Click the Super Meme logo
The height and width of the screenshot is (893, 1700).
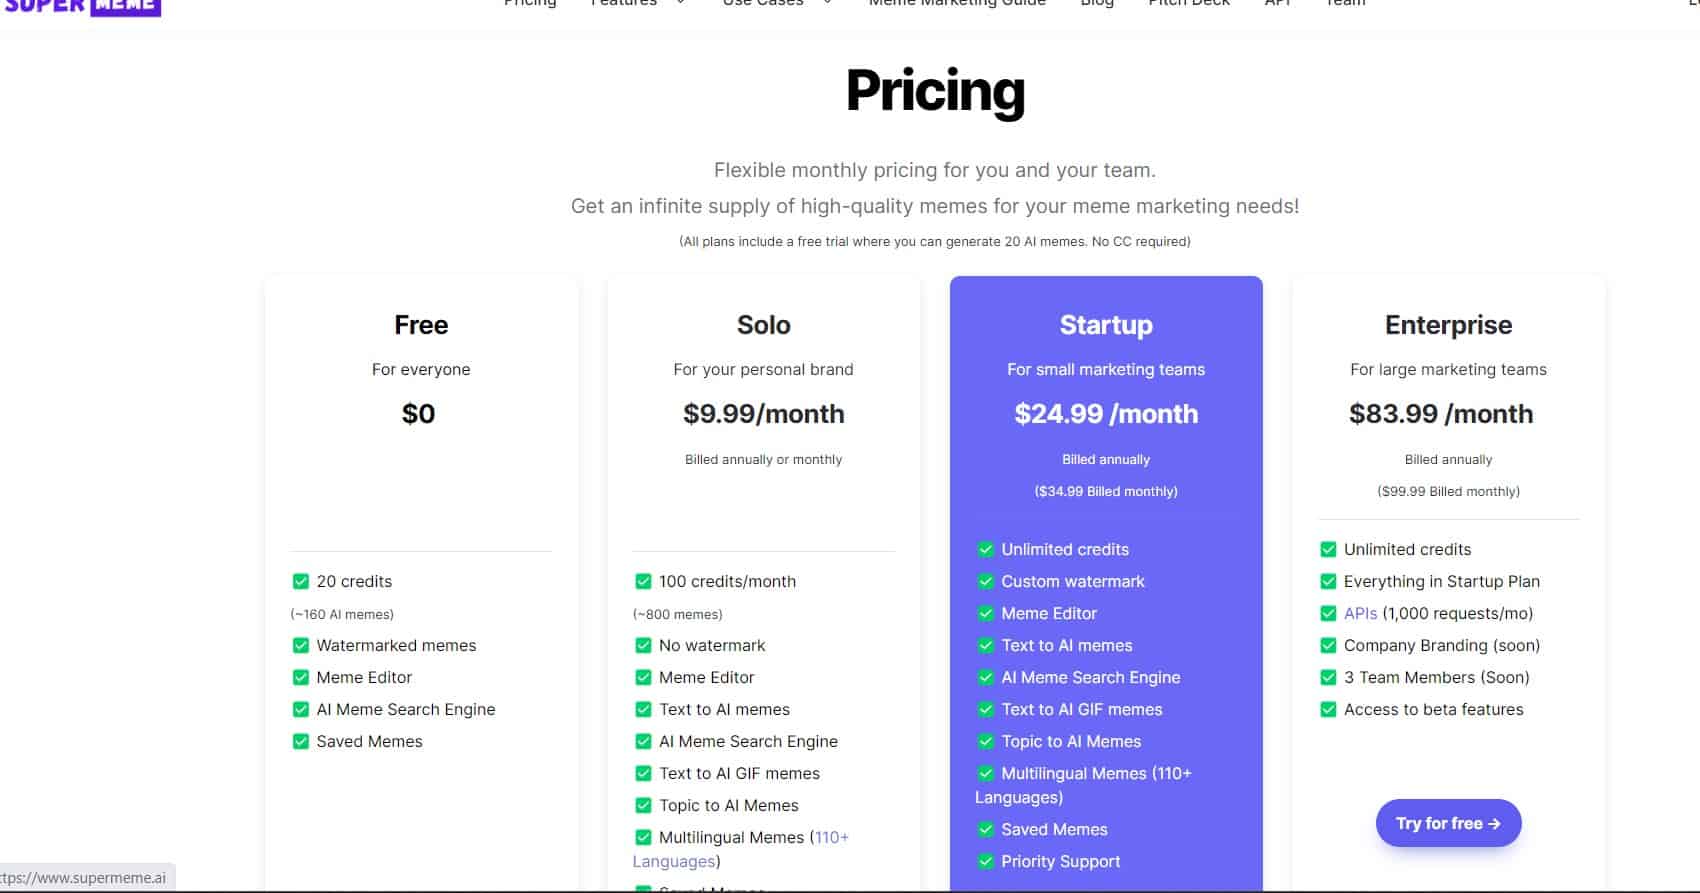coord(81,6)
